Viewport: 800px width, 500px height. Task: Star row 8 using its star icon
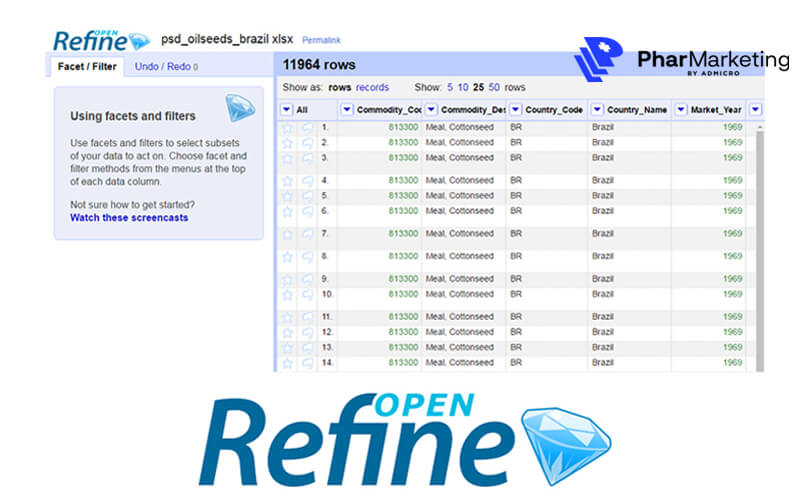click(287, 257)
